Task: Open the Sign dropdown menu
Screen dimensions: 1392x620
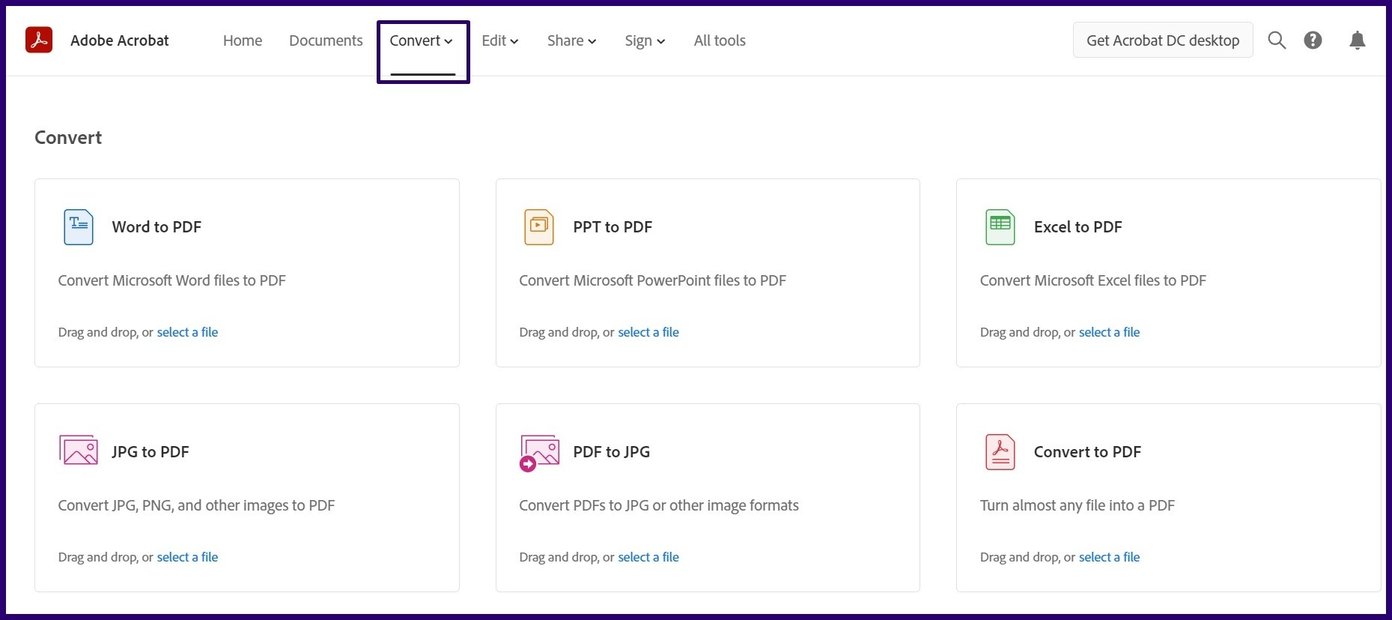Action: (645, 41)
